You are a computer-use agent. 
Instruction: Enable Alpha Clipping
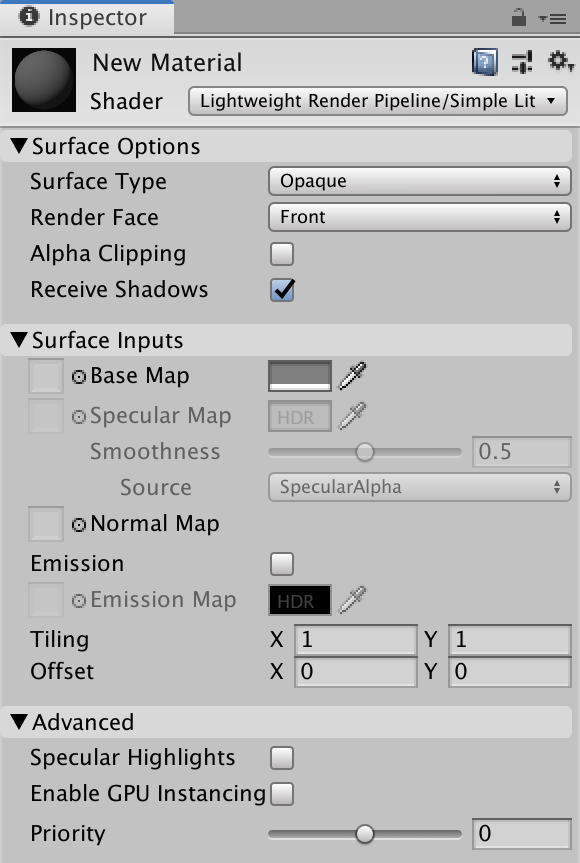coord(281,254)
